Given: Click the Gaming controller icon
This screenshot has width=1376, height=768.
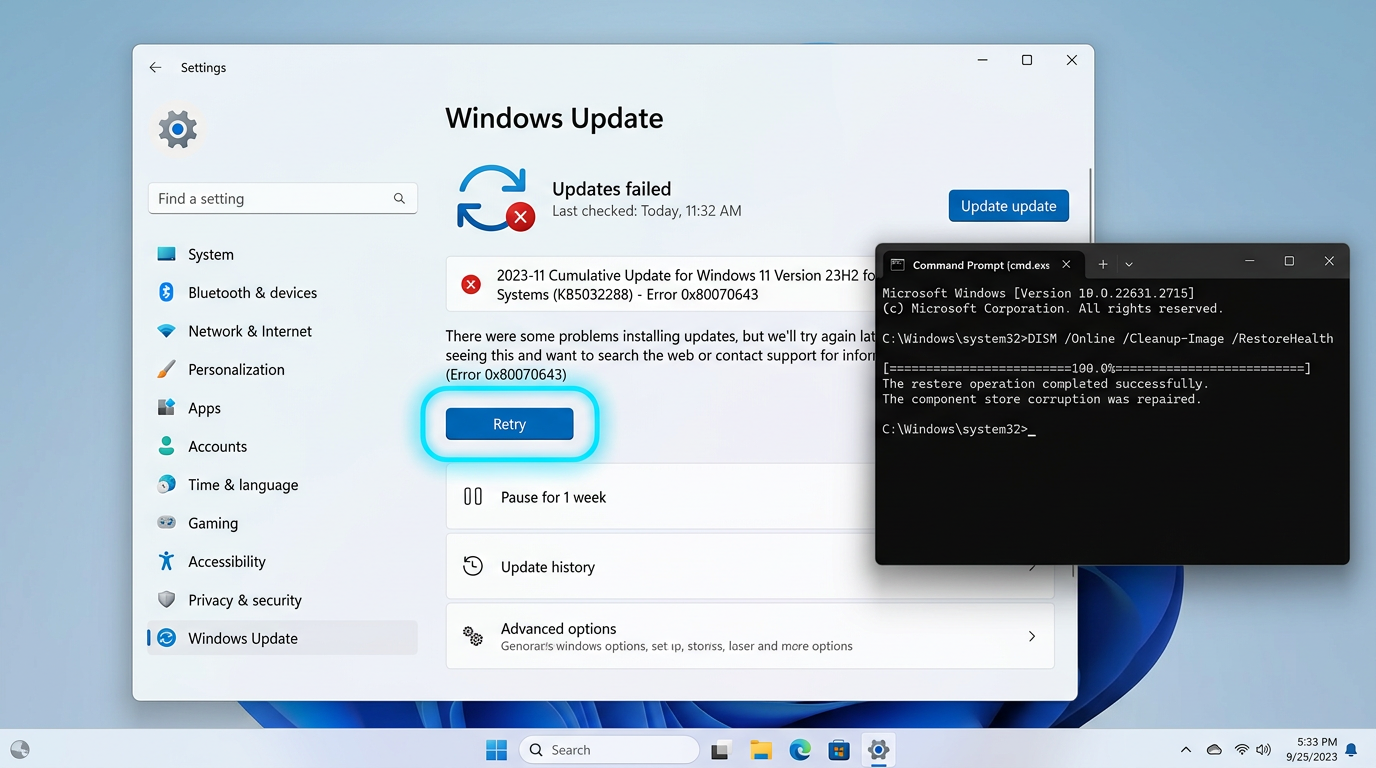Looking at the screenshot, I should (x=166, y=523).
